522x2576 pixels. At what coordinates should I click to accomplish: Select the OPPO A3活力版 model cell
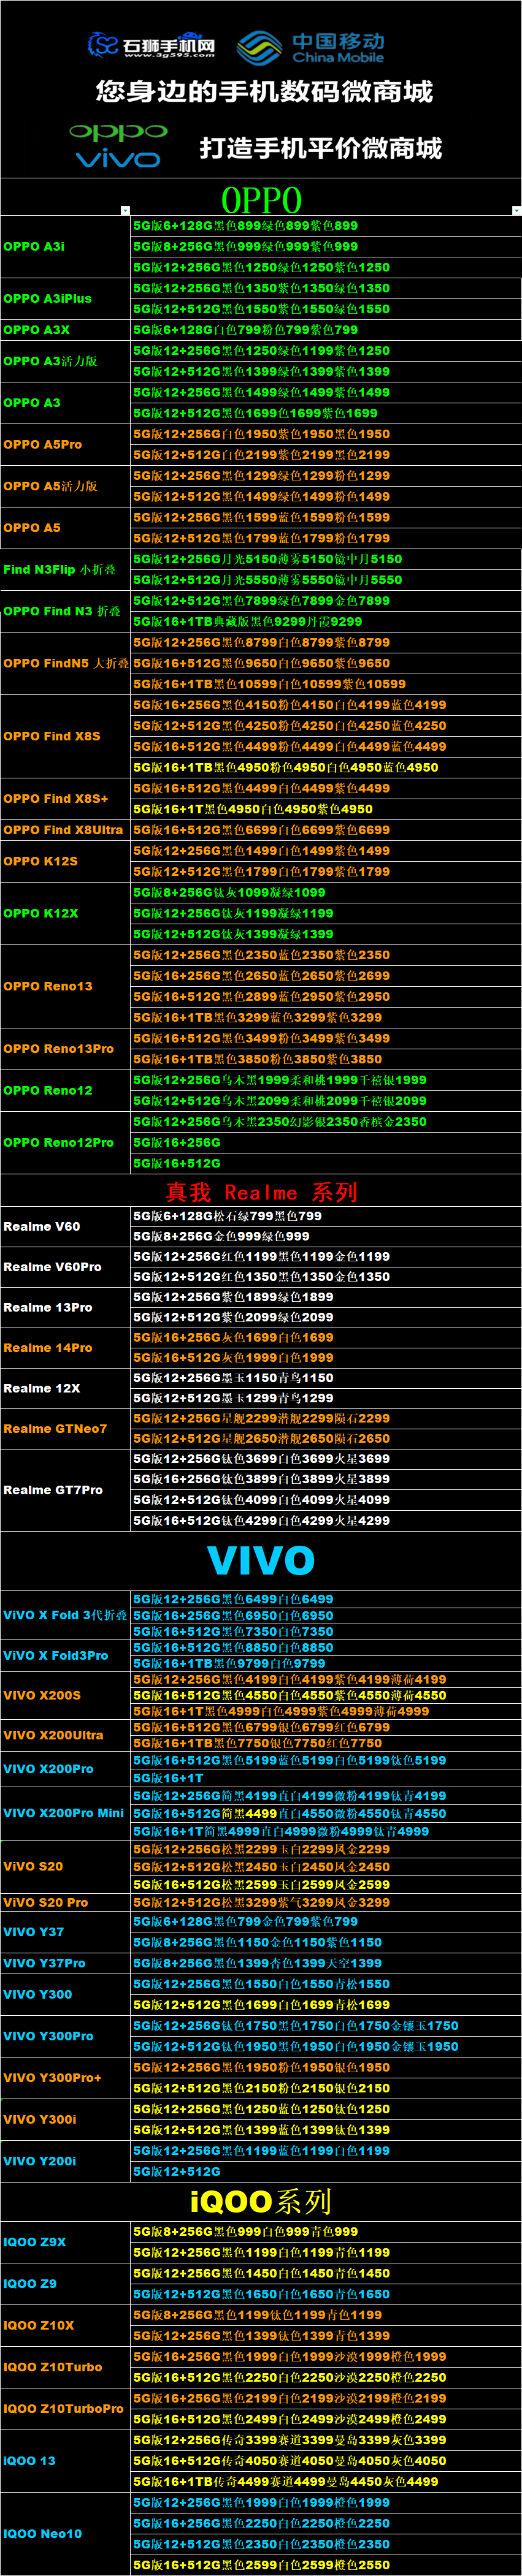[66, 361]
